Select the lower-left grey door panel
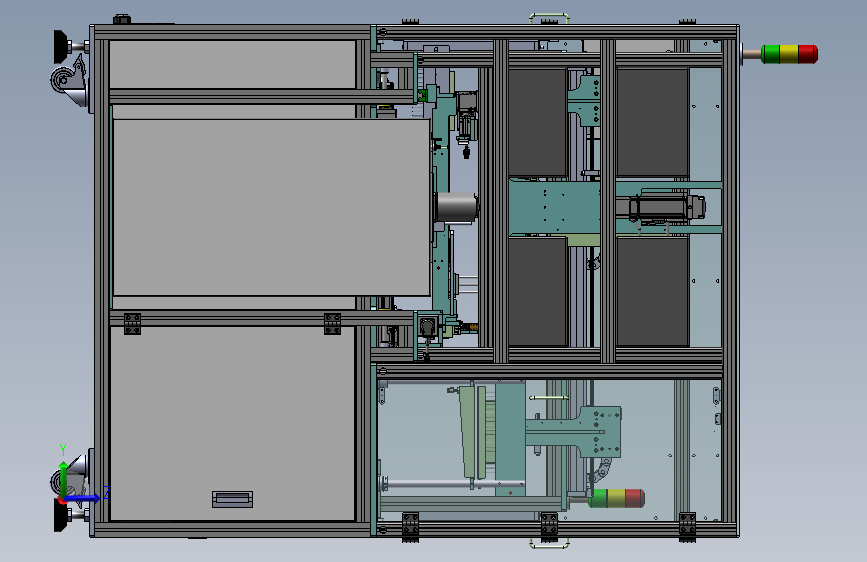 [232, 423]
